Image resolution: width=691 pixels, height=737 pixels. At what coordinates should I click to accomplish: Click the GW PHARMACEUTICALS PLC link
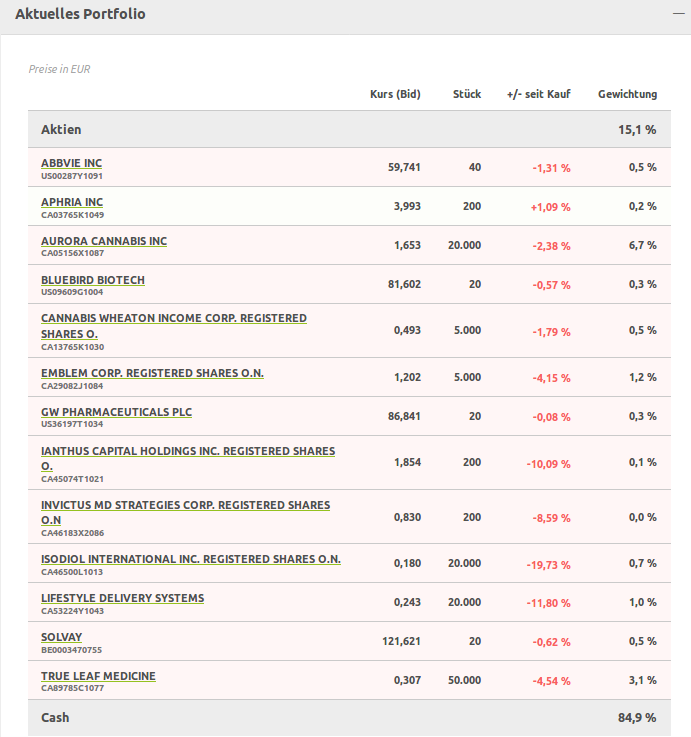pyautogui.click(x=116, y=412)
